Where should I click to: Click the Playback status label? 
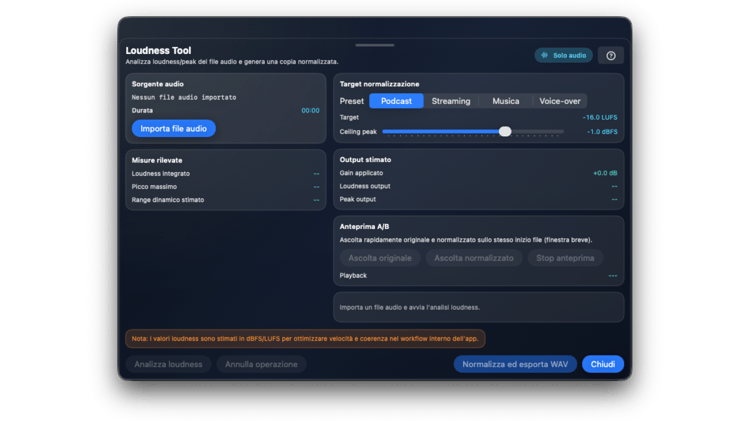pos(353,276)
